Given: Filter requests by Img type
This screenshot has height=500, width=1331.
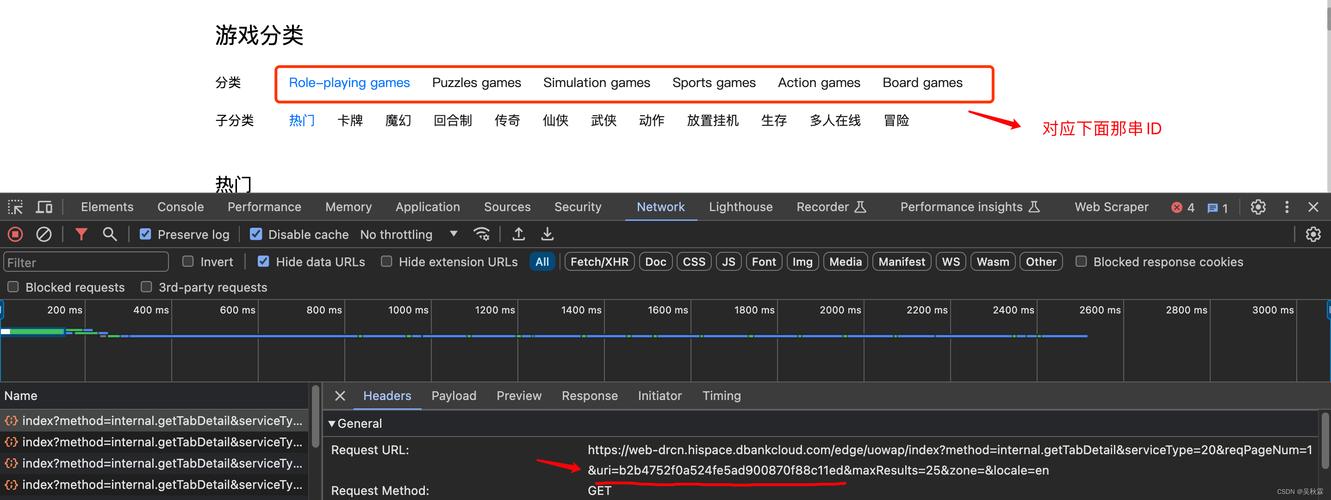Looking at the screenshot, I should [802, 262].
